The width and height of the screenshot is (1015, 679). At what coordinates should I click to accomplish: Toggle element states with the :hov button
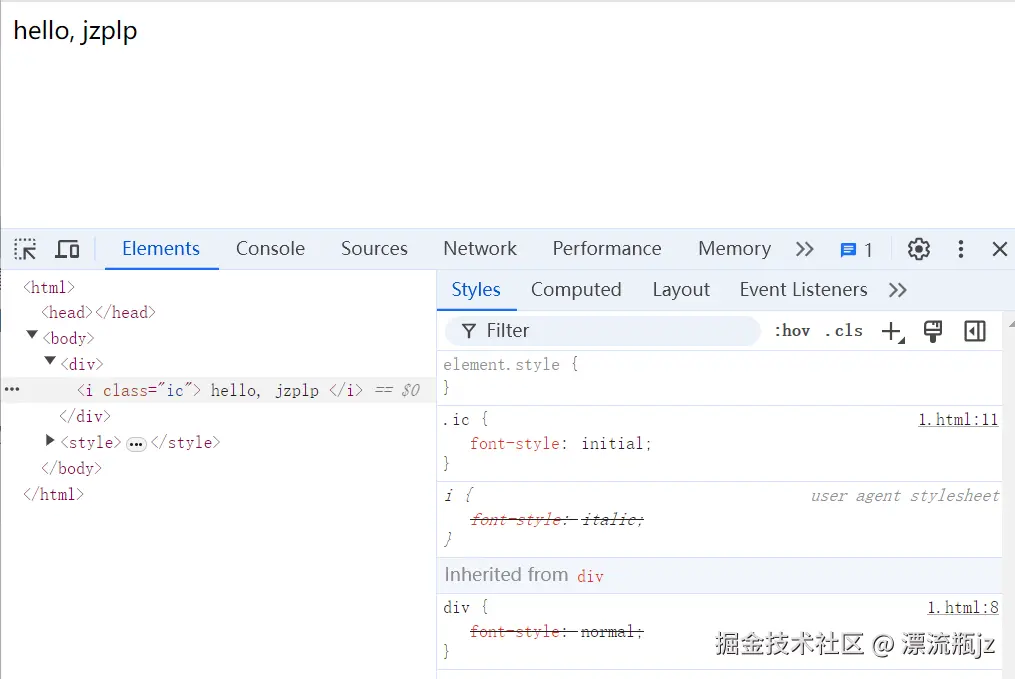click(x=792, y=330)
